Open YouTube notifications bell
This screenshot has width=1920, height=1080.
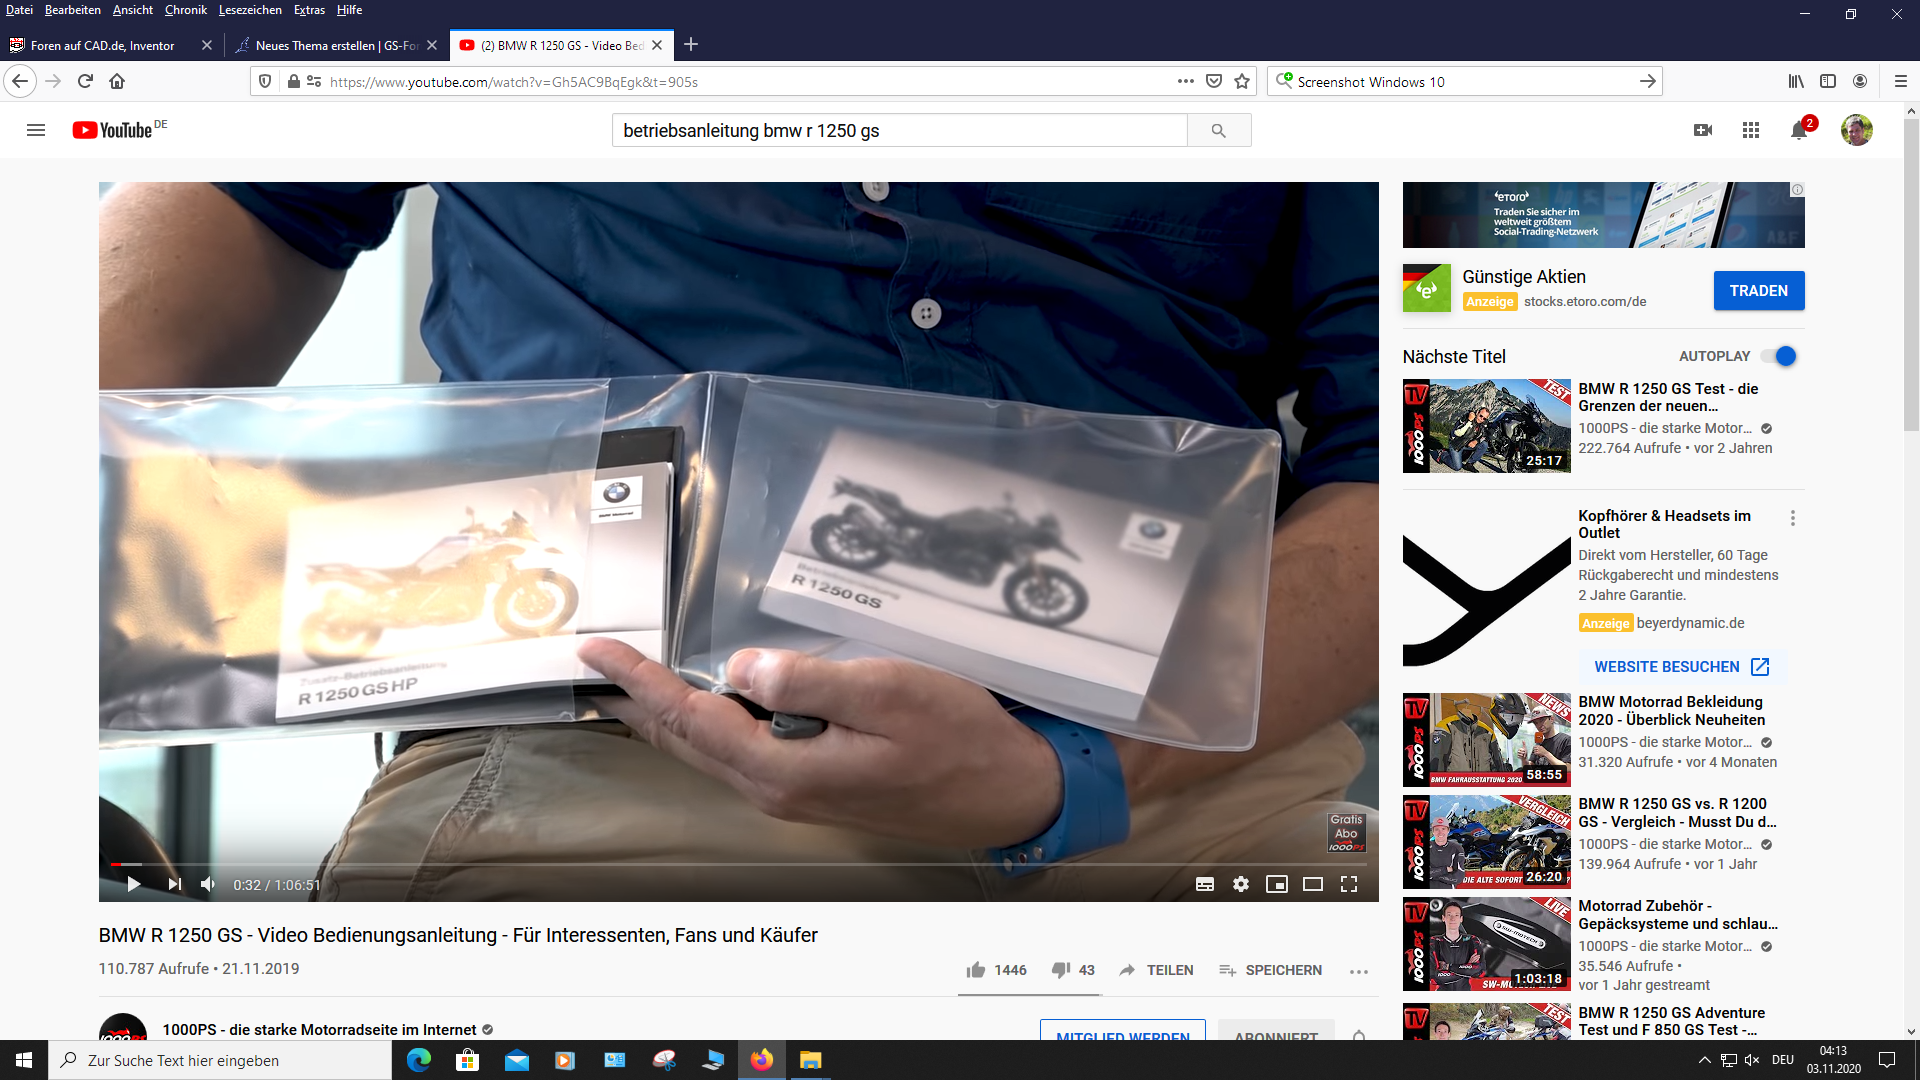pos(1799,130)
